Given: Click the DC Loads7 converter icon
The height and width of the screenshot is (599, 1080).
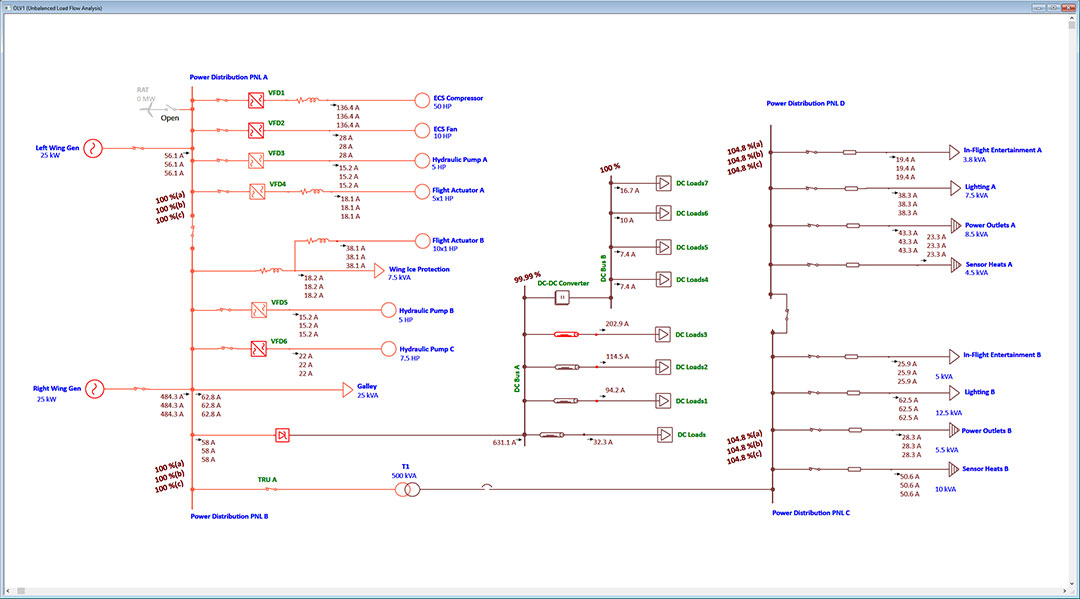Looking at the screenshot, I should tap(663, 183).
